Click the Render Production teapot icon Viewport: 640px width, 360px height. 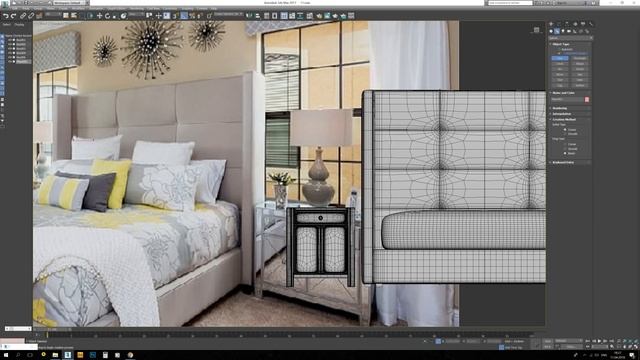pos(335,16)
